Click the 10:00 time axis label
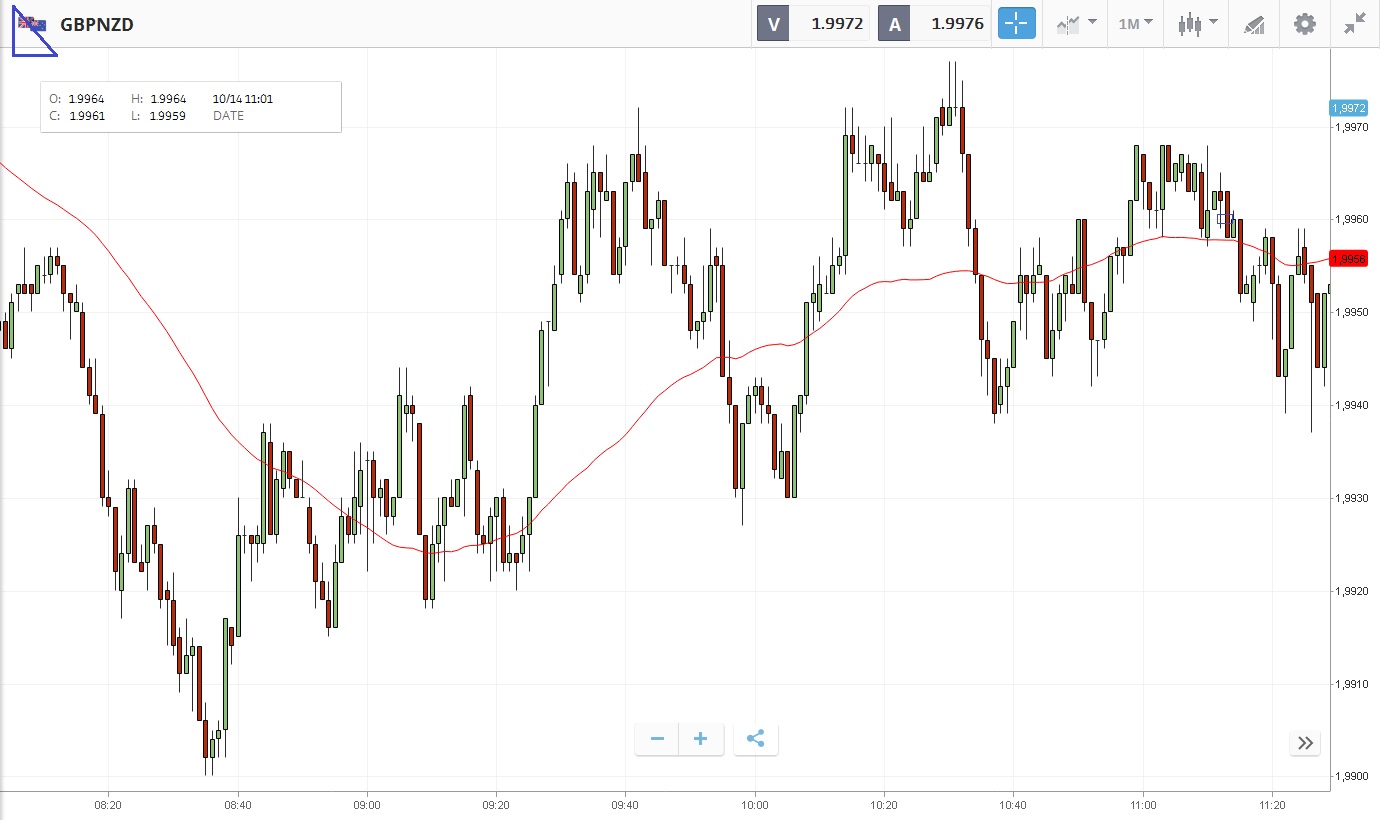This screenshot has width=1380, height=820. [755, 804]
